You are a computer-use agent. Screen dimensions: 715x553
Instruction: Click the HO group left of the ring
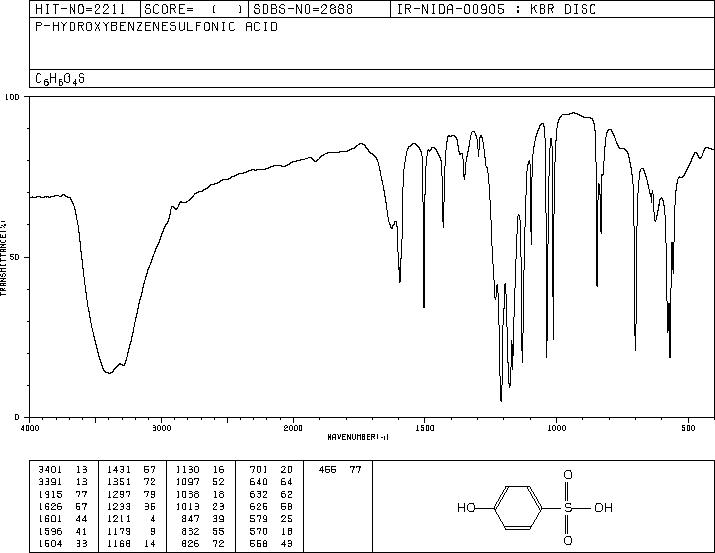[x=466, y=507]
